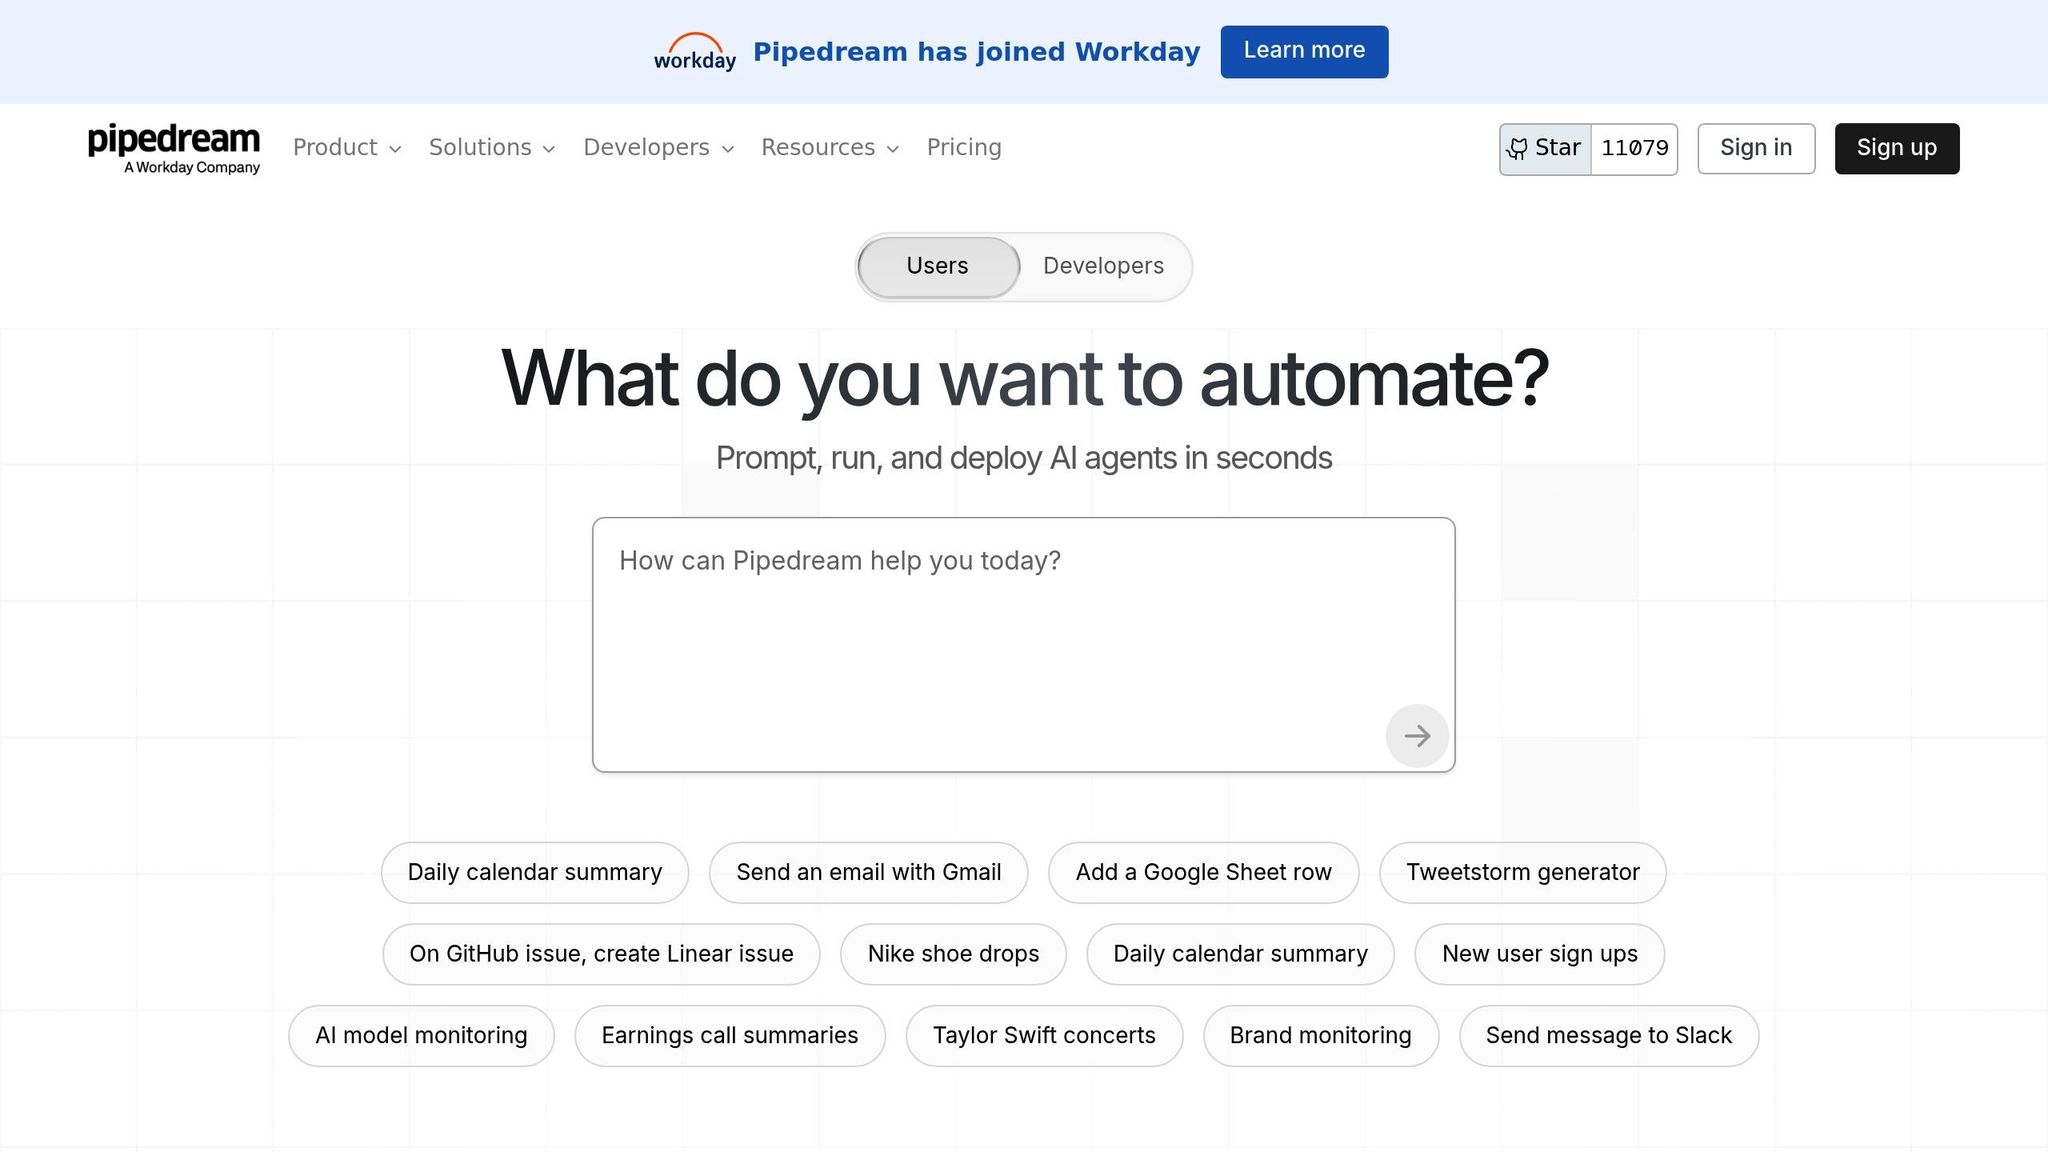Click the Sign up button

(x=1896, y=148)
